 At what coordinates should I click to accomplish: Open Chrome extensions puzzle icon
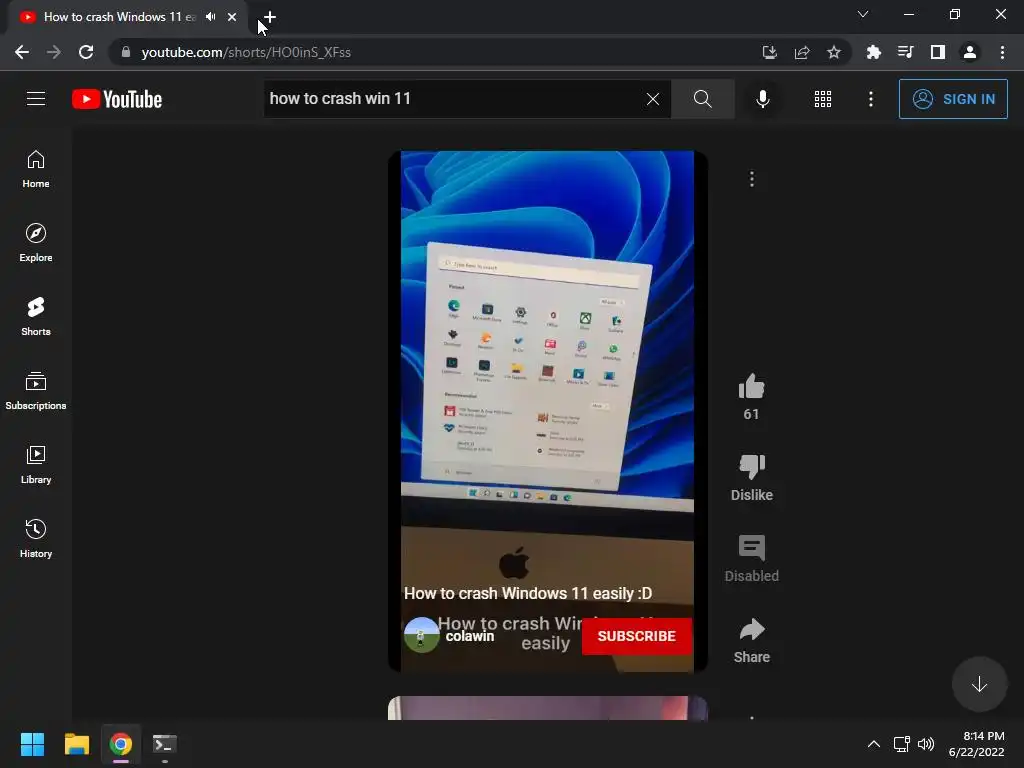pyautogui.click(x=873, y=52)
